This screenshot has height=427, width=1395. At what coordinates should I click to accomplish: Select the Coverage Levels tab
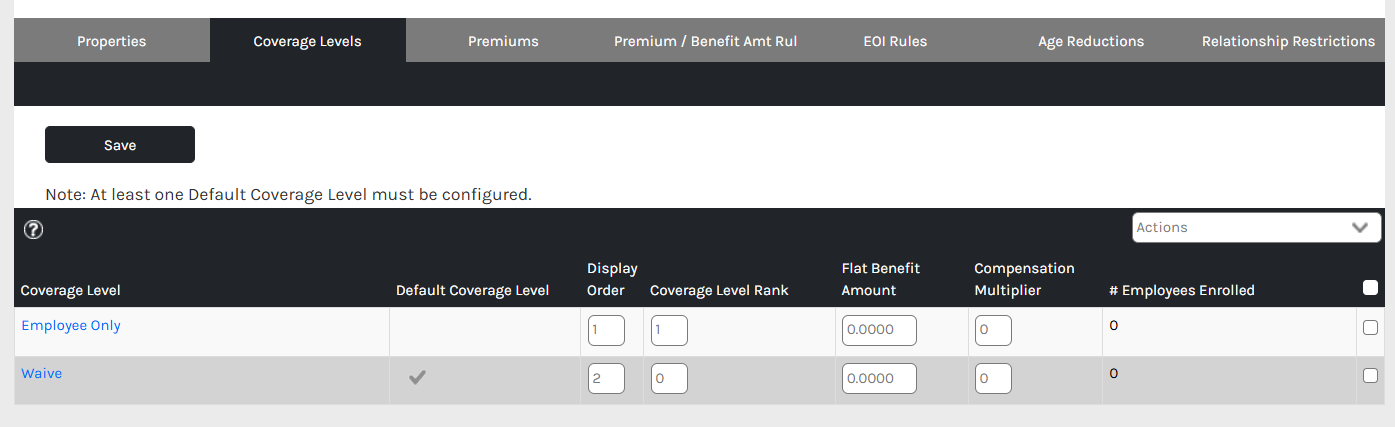coord(308,41)
